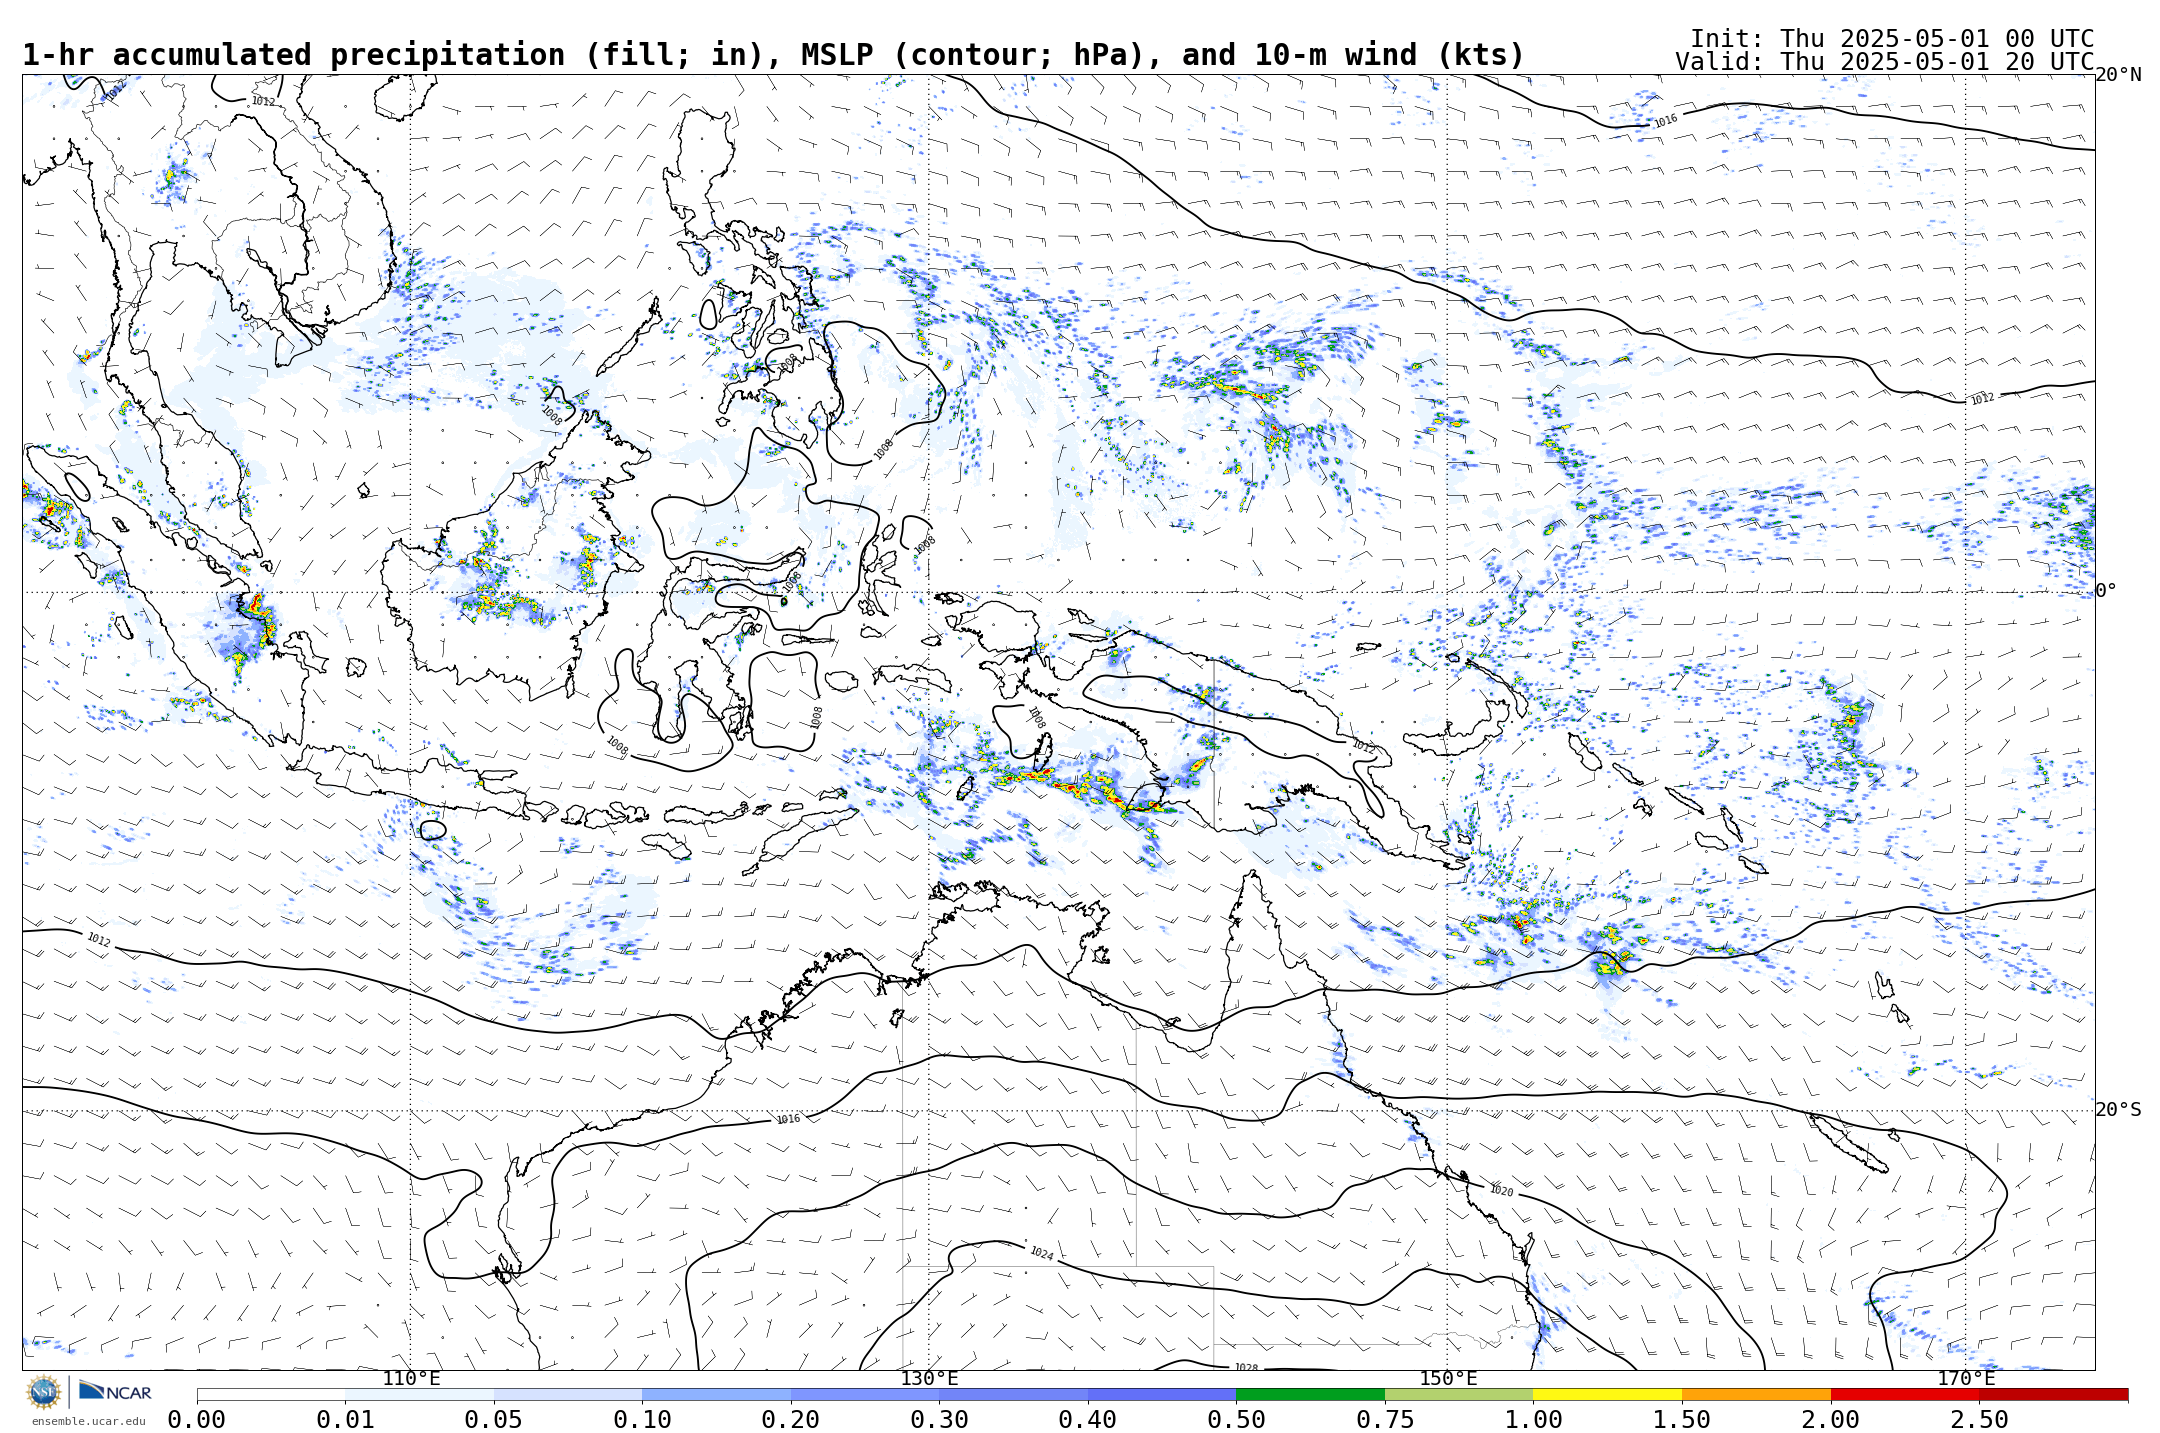Click the NCAR logo

[116, 1391]
